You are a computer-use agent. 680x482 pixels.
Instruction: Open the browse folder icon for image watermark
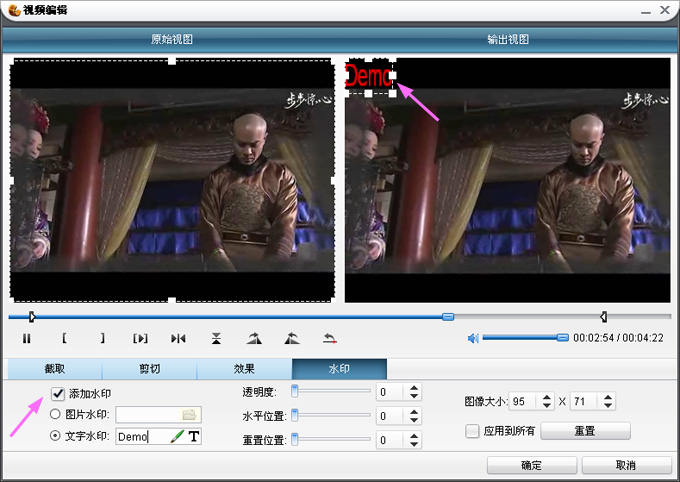click(x=190, y=415)
